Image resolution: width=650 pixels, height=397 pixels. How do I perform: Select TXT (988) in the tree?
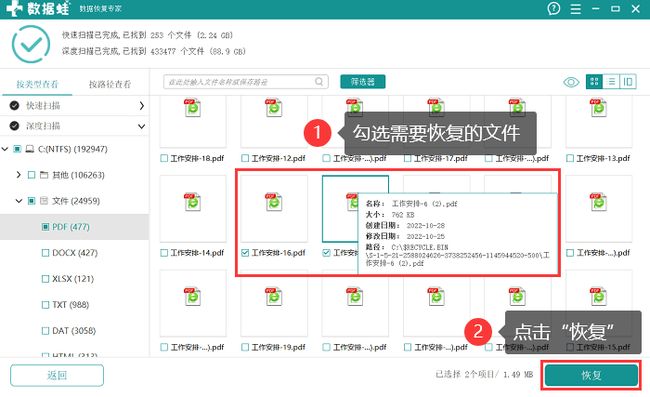[x=70, y=305]
